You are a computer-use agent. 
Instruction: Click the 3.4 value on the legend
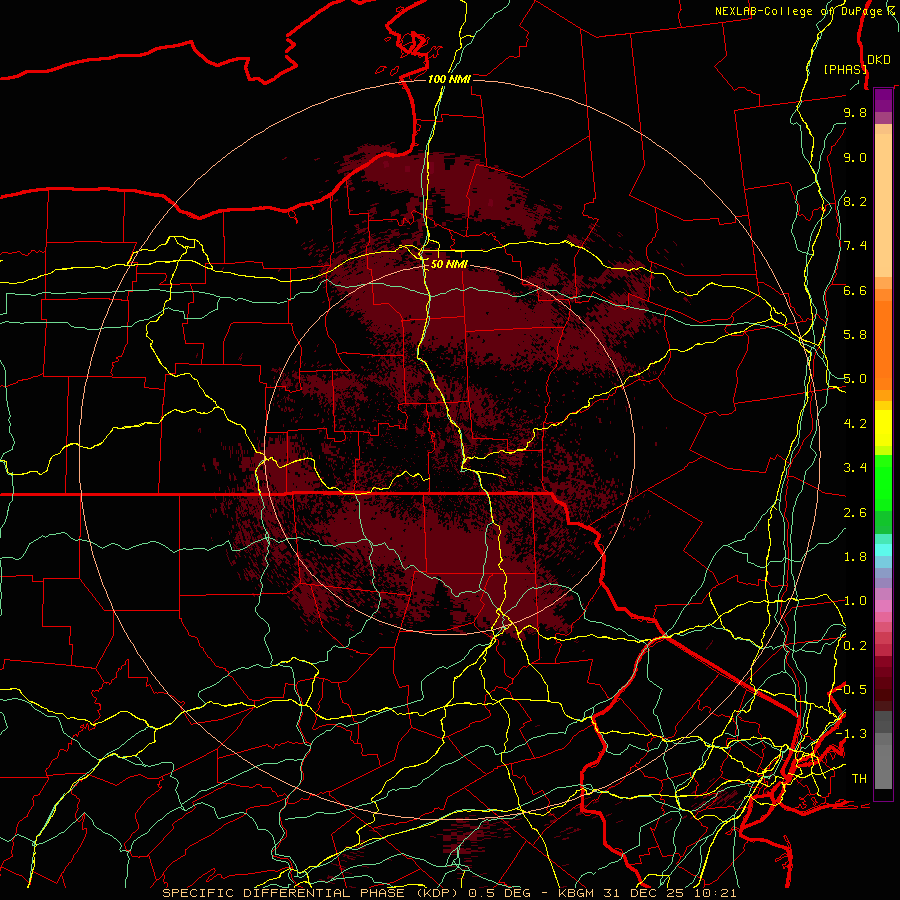coord(855,468)
